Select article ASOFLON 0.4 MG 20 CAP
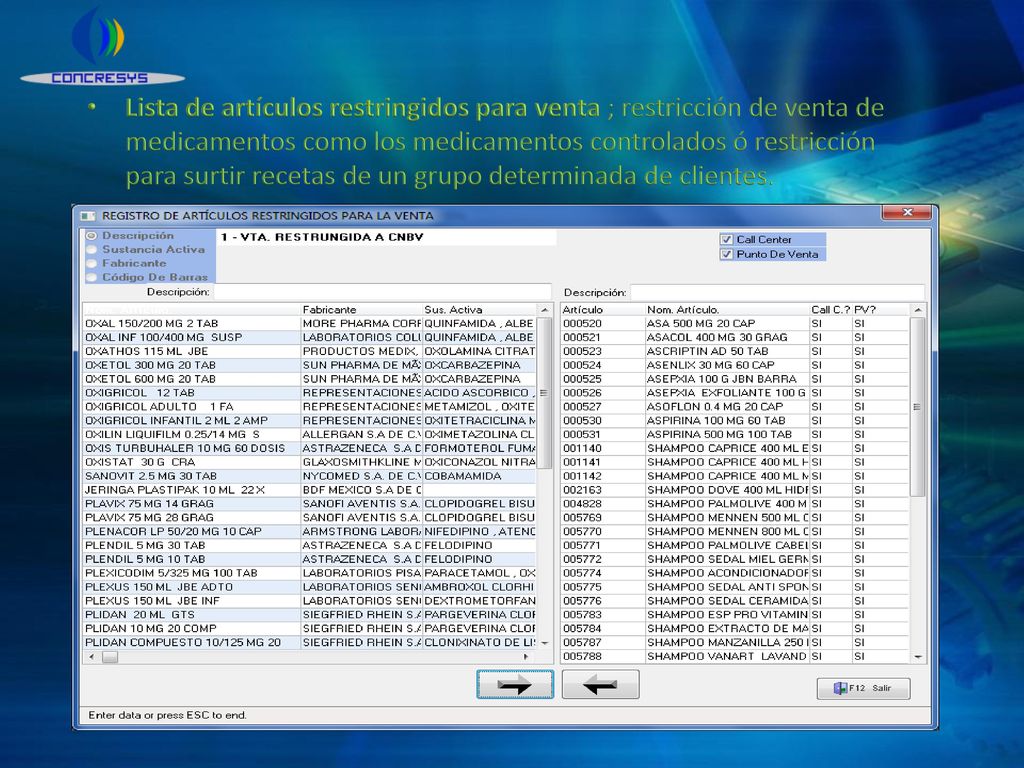Viewport: 1024px width, 768px height. coord(735,406)
